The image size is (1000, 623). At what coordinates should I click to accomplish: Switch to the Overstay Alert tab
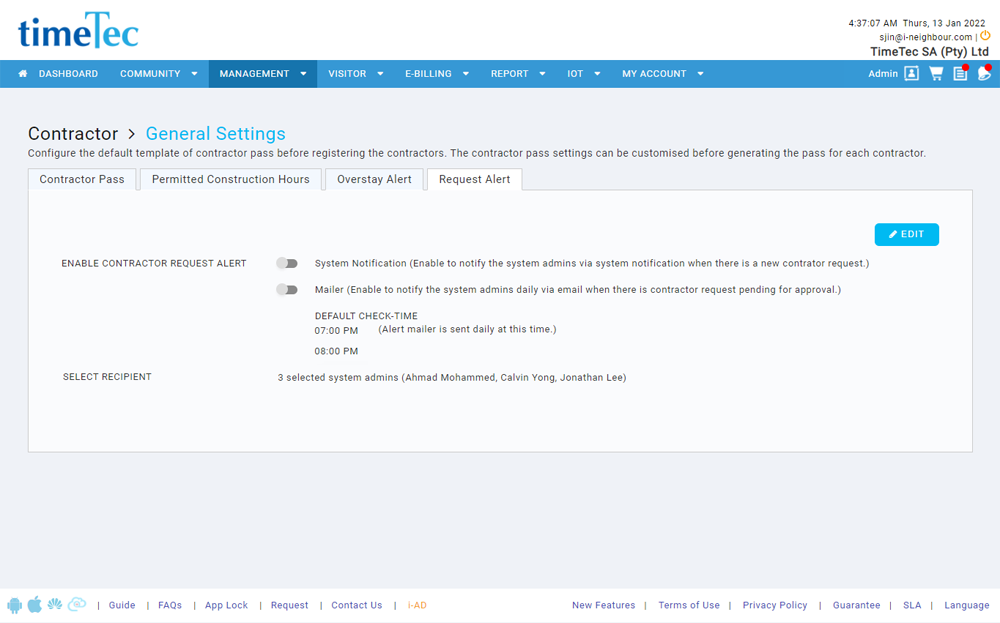point(374,180)
